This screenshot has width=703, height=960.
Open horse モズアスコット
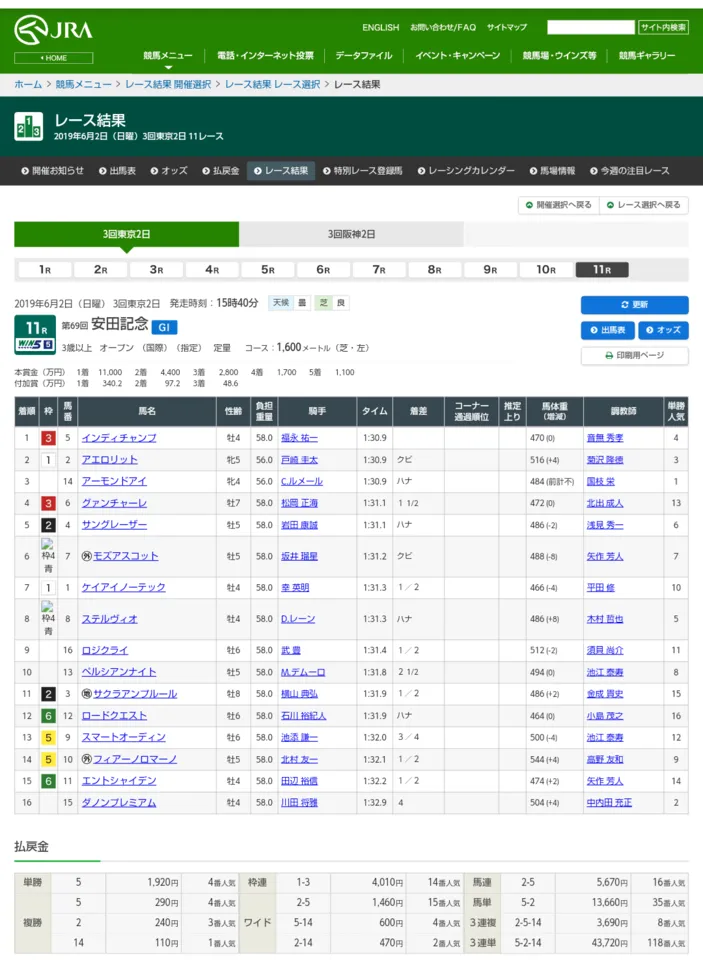(x=126, y=557)
